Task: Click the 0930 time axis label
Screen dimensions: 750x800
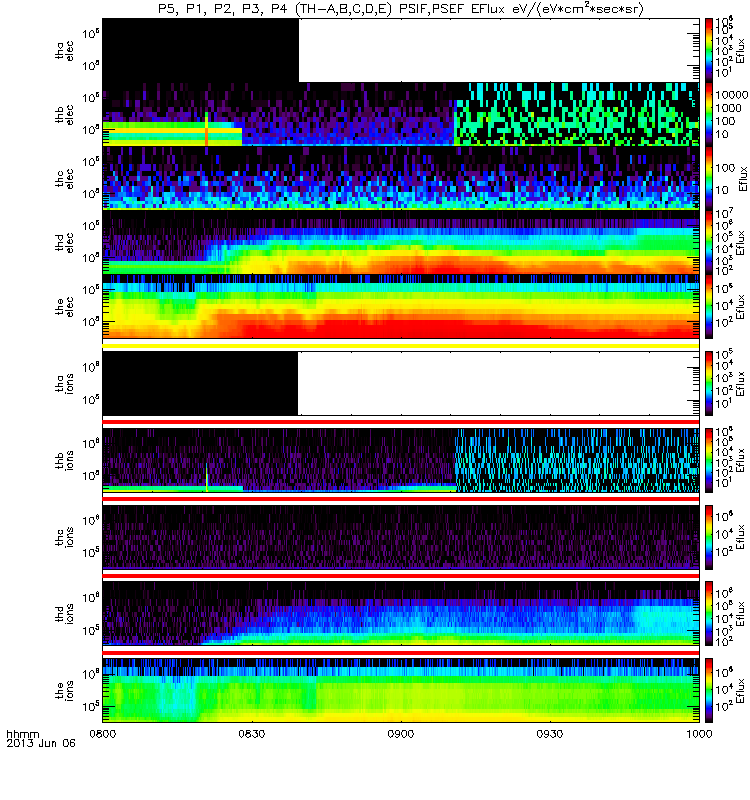Action: click(x=549, y=734)
